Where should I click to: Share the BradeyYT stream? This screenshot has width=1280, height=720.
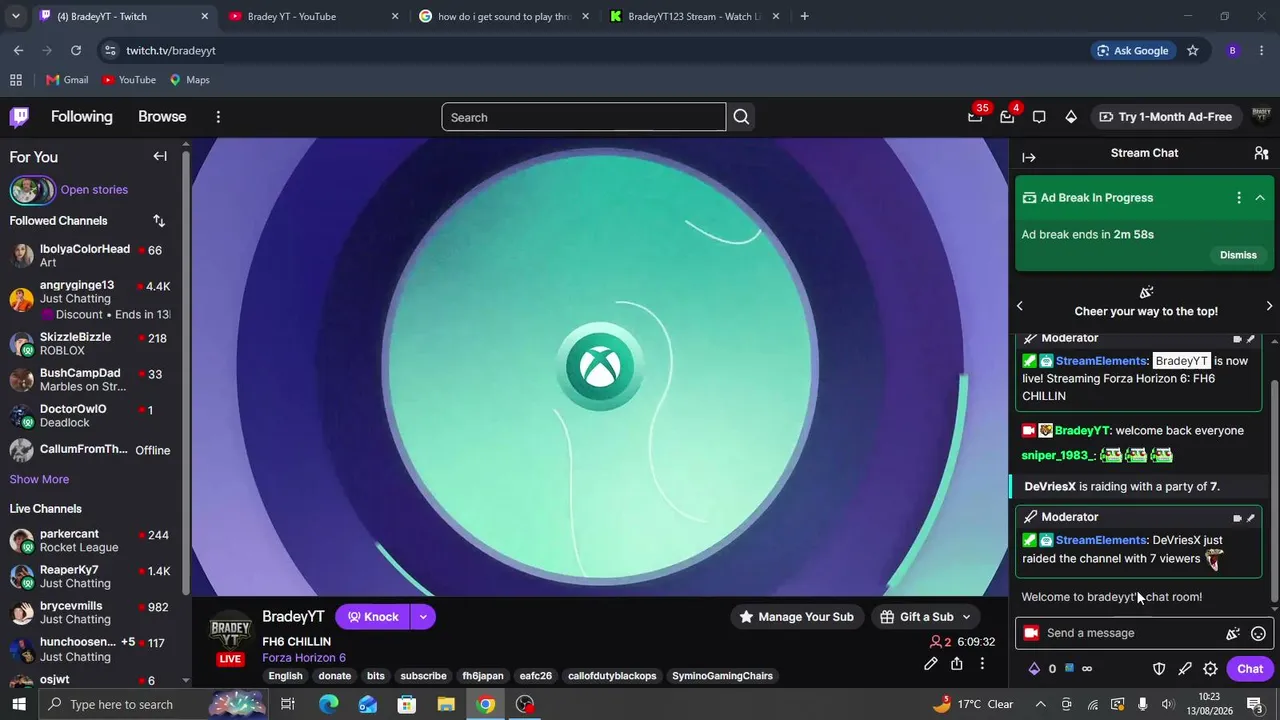[x=957, y=663]
